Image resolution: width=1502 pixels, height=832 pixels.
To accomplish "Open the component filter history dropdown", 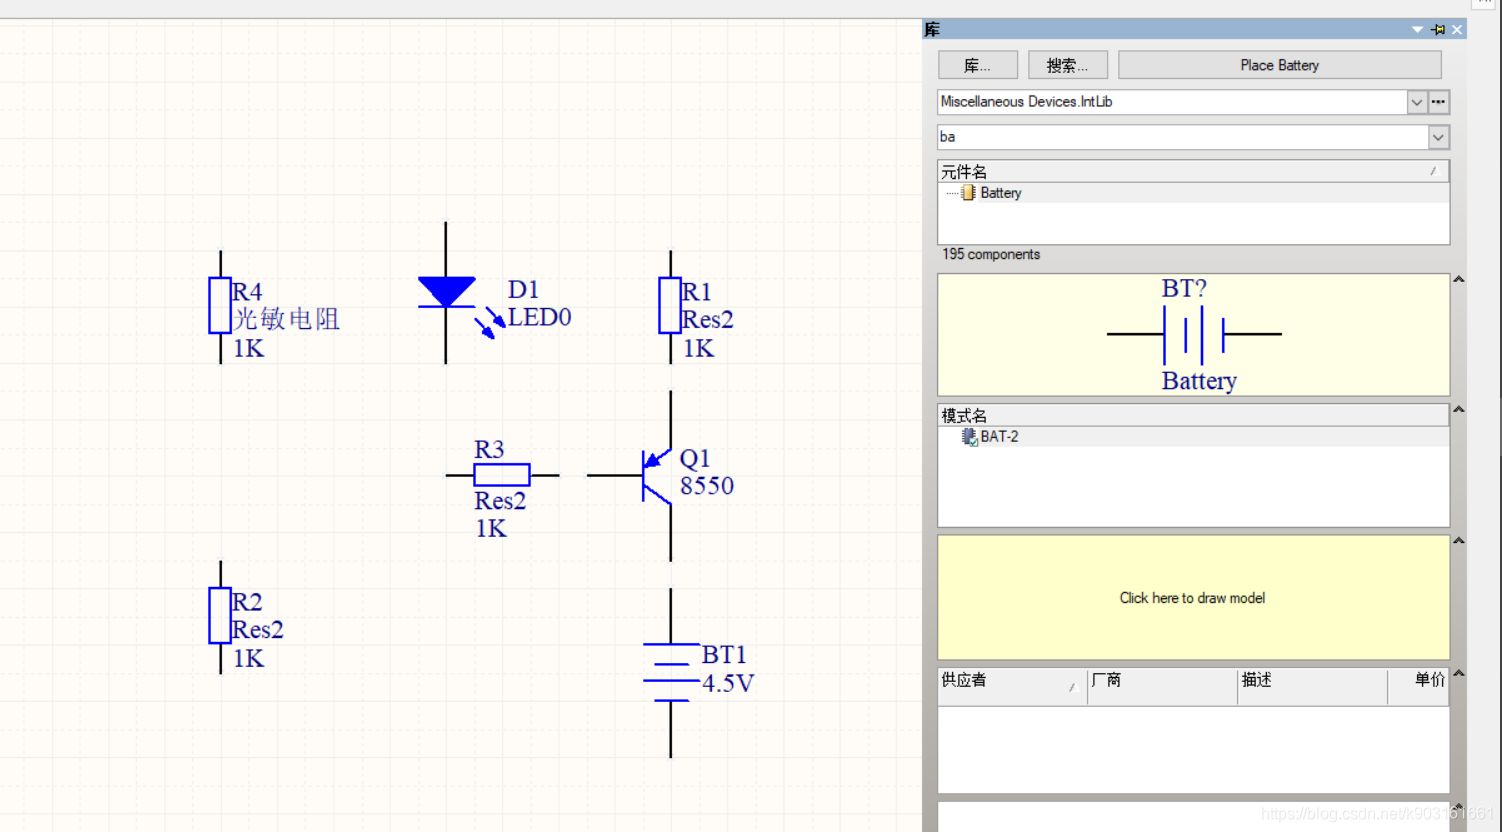I will pos(1438,137).
